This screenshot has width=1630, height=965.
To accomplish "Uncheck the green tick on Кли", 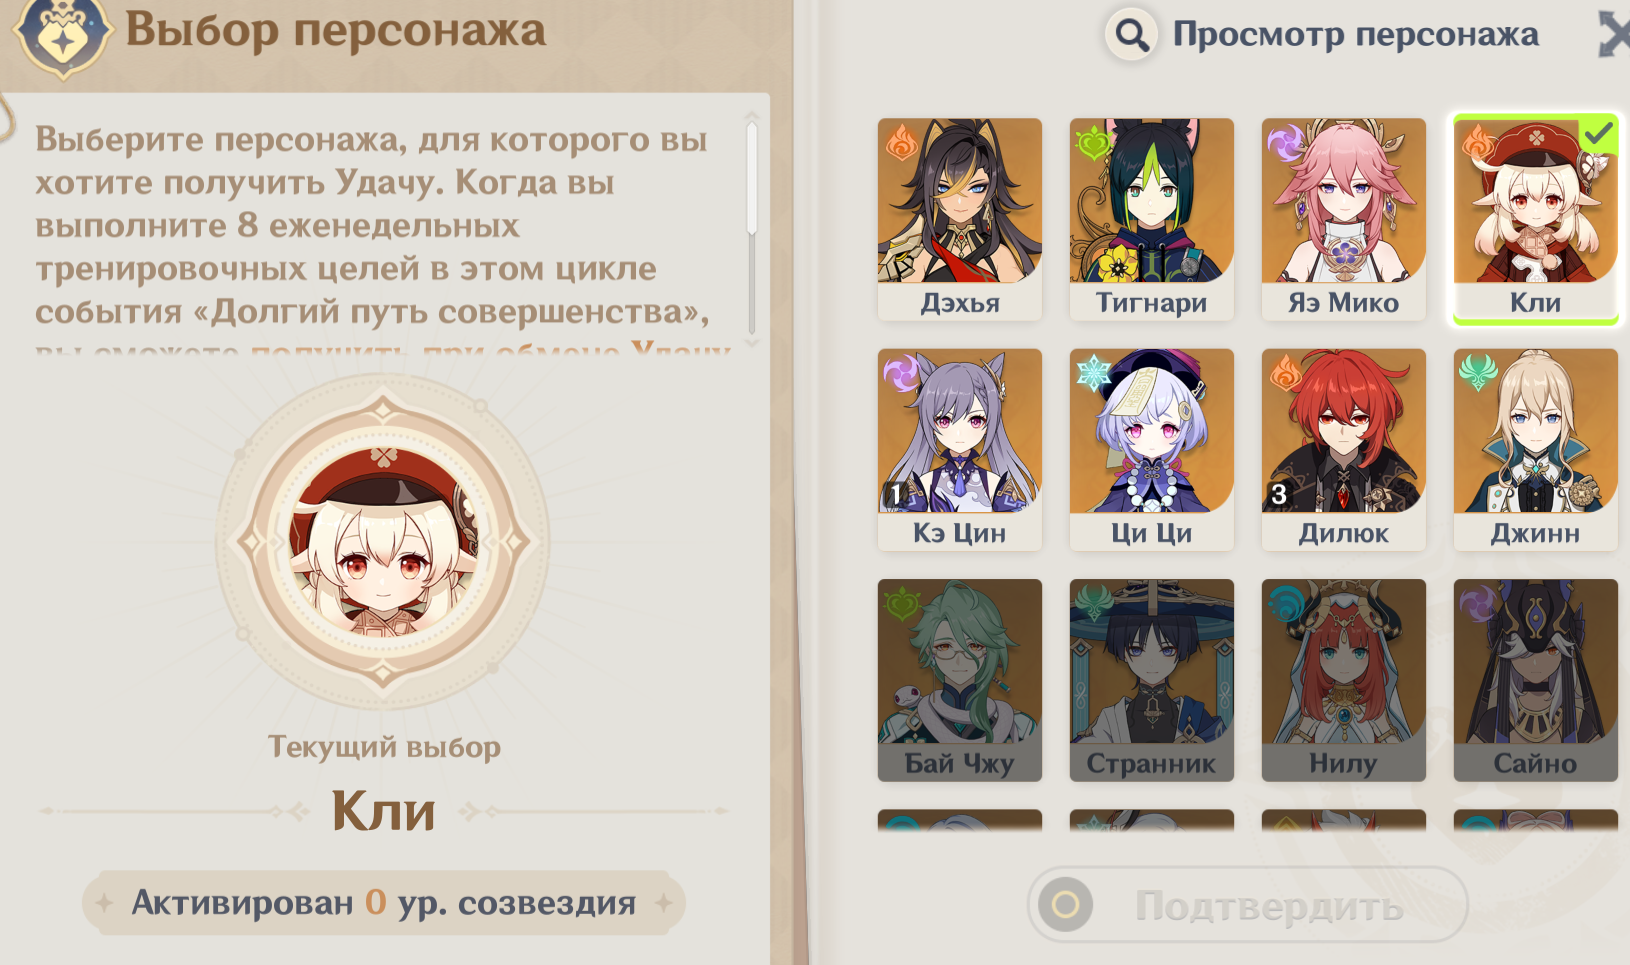I will pyautogui.click(x=1598, y=134).
